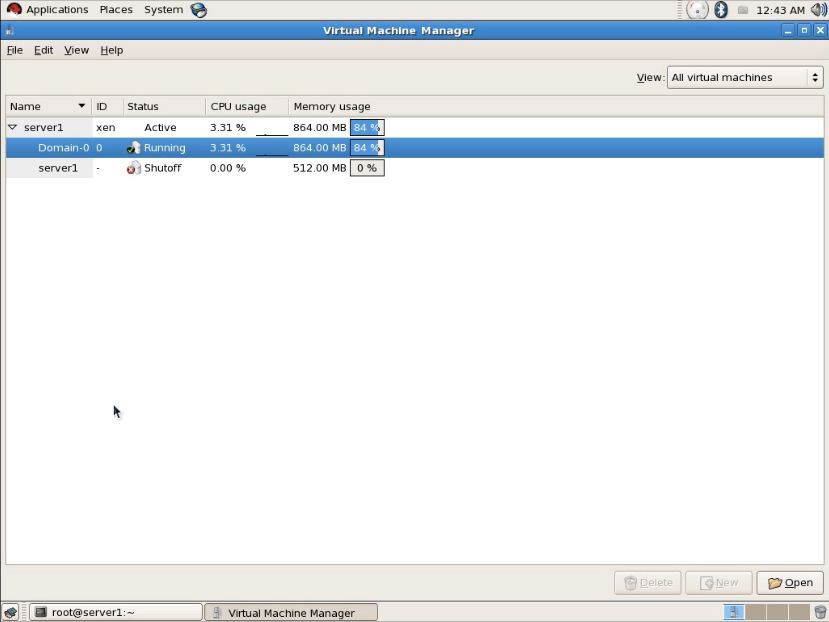Click the xen ID cell
The height and width of the screenshot is (622, 829).
click(105, 127)
